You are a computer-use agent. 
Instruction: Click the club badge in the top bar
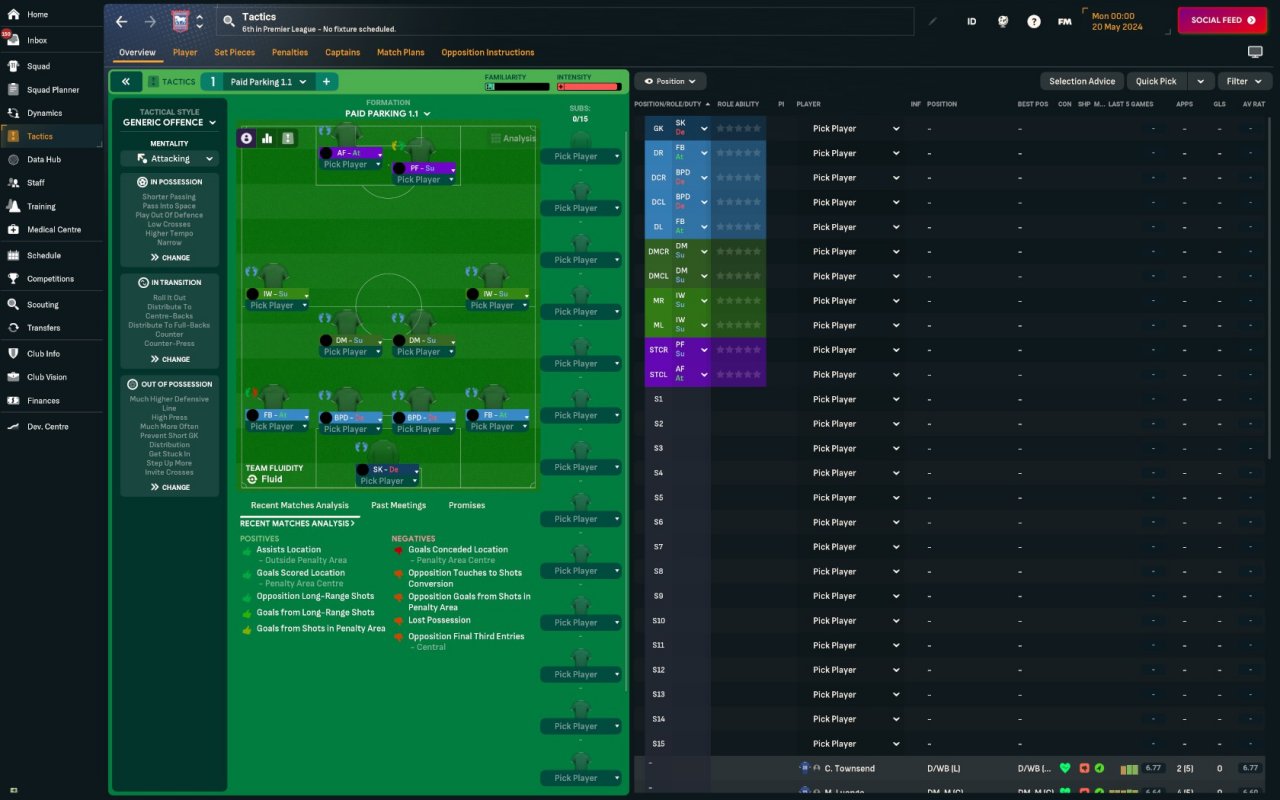(180, 21)
